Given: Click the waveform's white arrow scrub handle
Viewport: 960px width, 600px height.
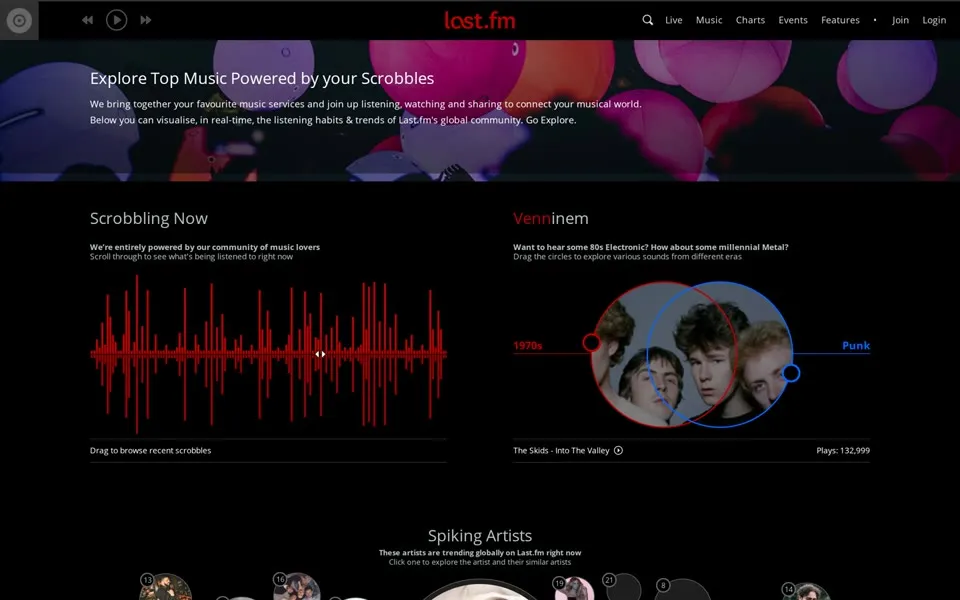Looking at the screenshot, I should (320, 354).
